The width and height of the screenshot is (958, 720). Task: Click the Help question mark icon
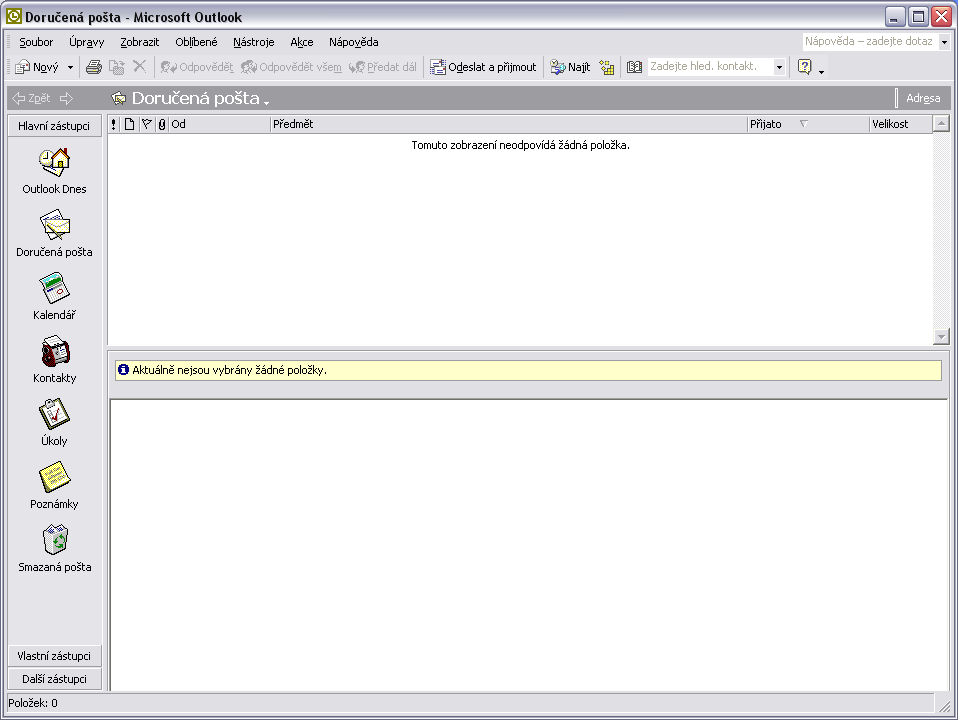pyautogui.click(x=805, y=66)
